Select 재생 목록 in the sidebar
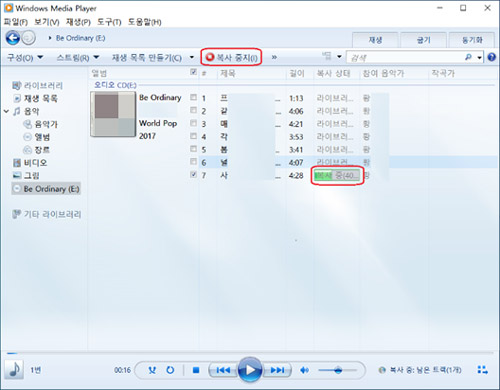Screen dimensions: 500x390 36,98
